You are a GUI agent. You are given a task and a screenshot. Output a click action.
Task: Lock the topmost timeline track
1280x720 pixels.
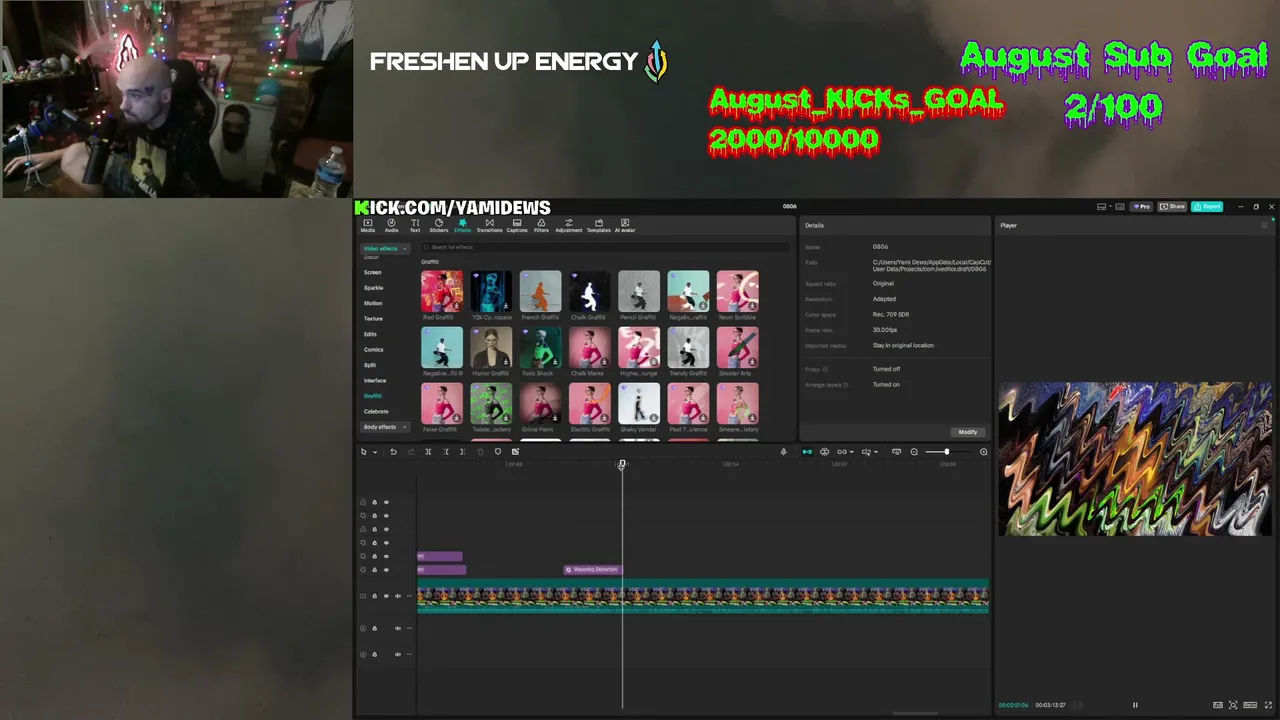pos(375,502)
